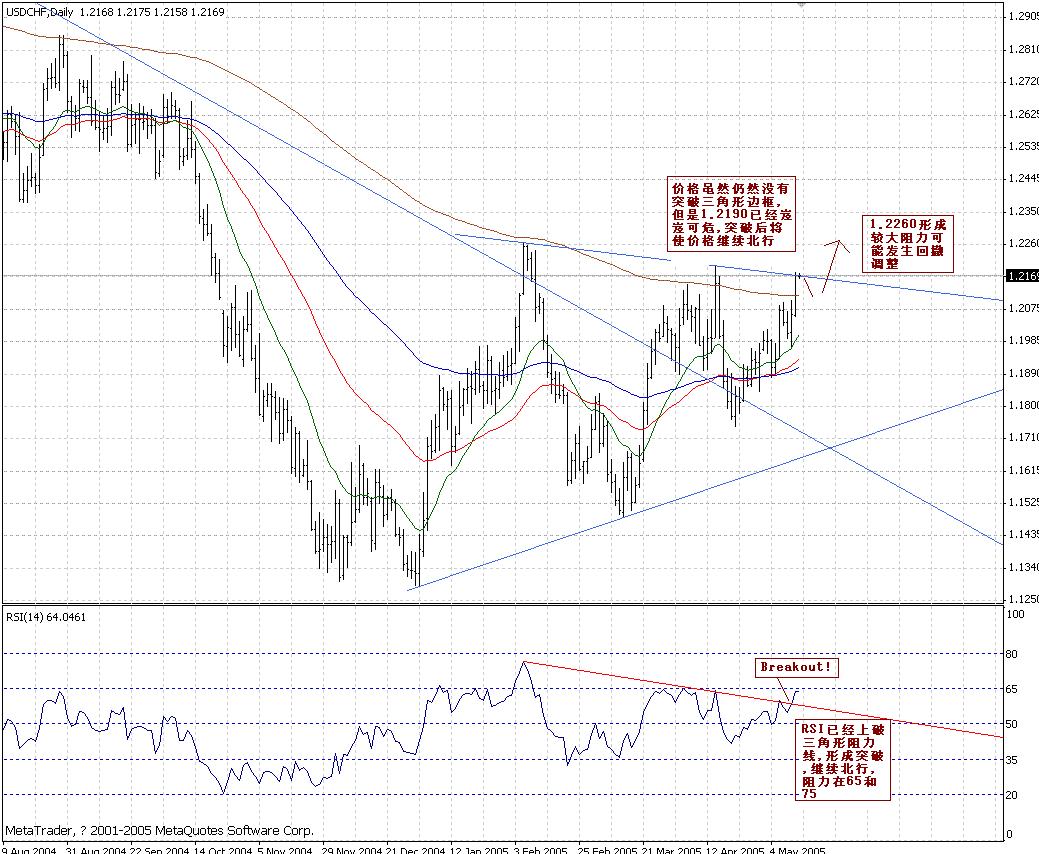
Task: Click the red Breakout! label on RSI
Action: (x=796, y=667)
